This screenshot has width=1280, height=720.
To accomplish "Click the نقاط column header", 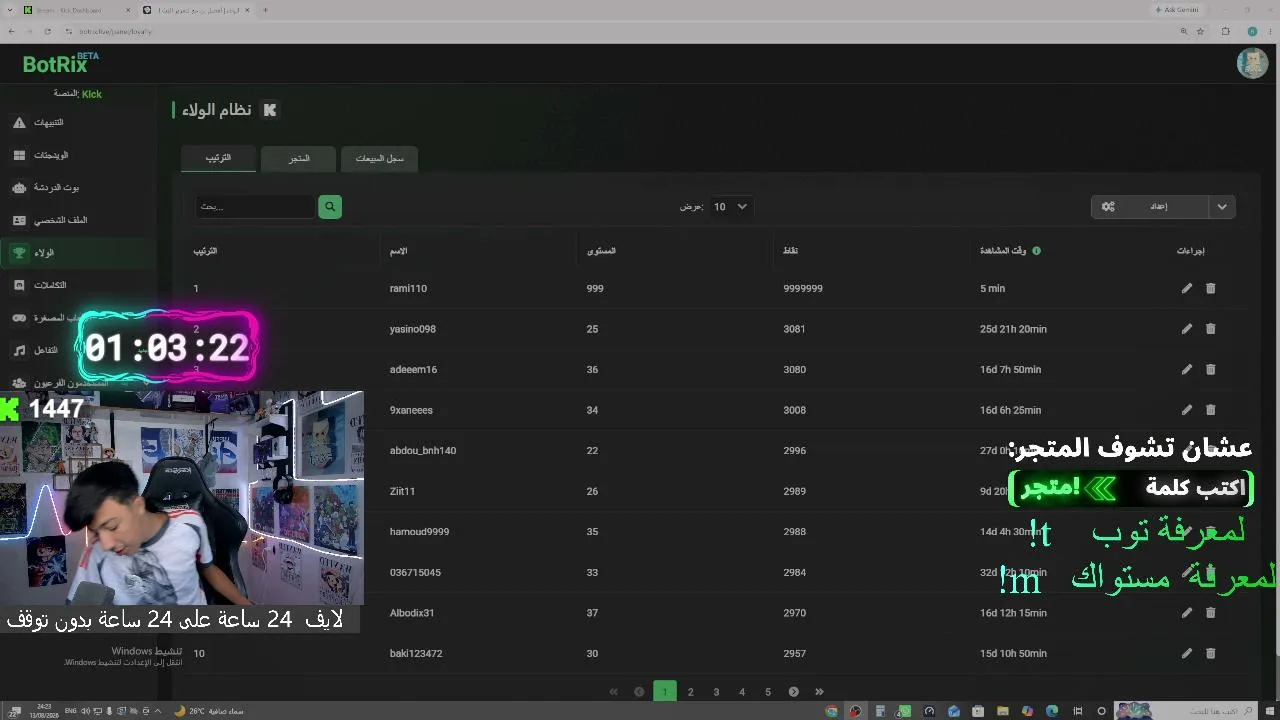I will [790, 251].
